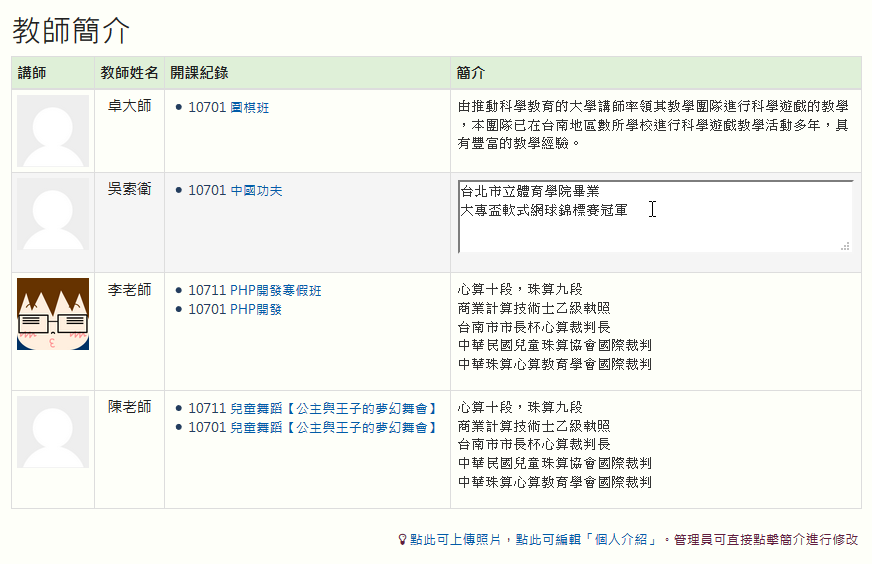Click the teacher name 吳索衛
This screenshot has height=564, width=872.
click(x=129, y=189)
